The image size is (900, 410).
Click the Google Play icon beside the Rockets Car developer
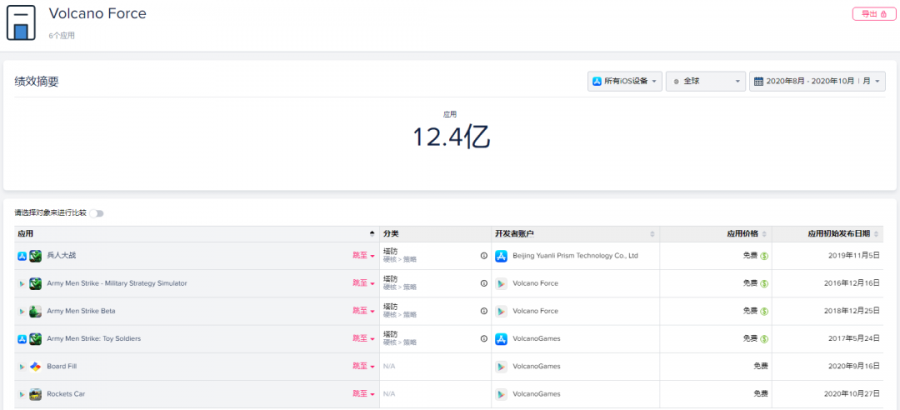[501, 394]
